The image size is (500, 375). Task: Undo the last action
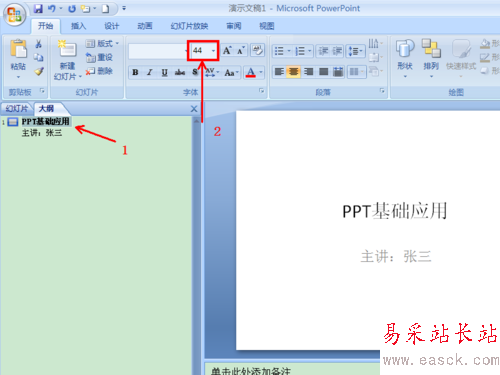click(x=52, y=9)
